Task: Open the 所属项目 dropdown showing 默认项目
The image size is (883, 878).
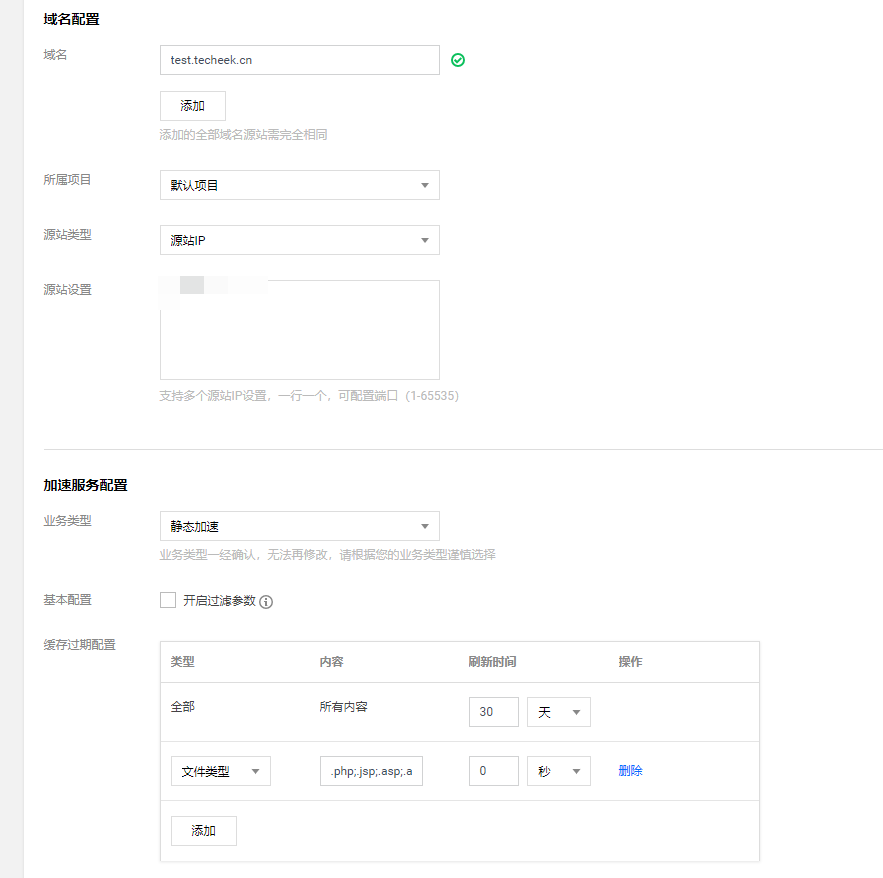Action: point(299,185)
